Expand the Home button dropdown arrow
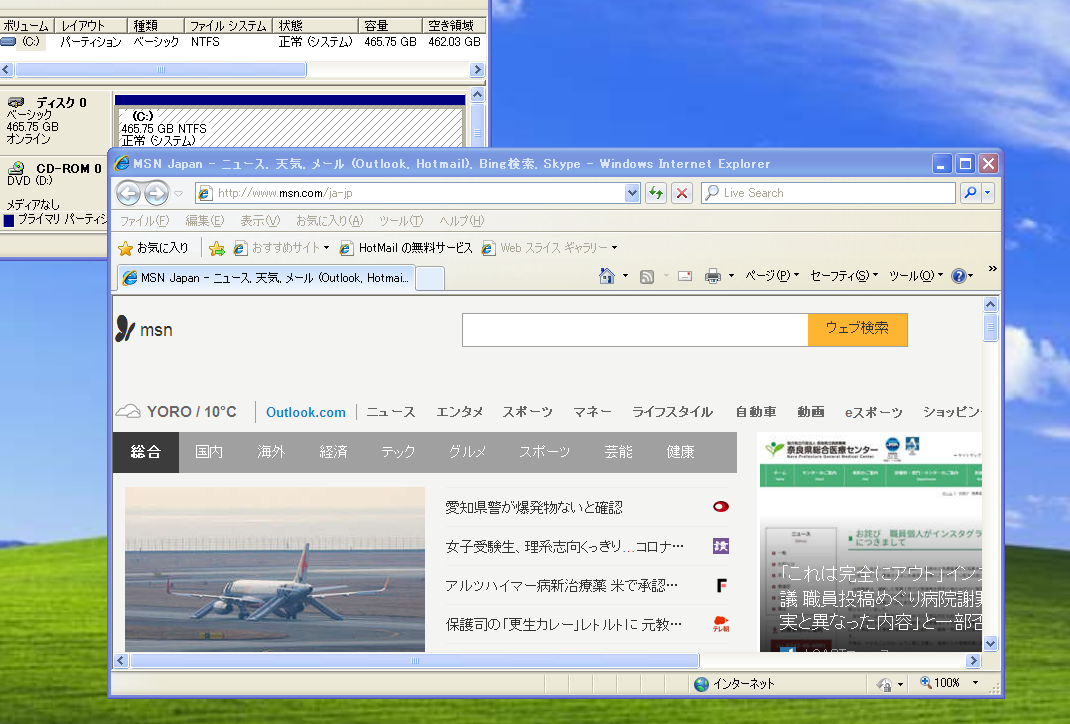1070x724 pixels. coord(625,275)
